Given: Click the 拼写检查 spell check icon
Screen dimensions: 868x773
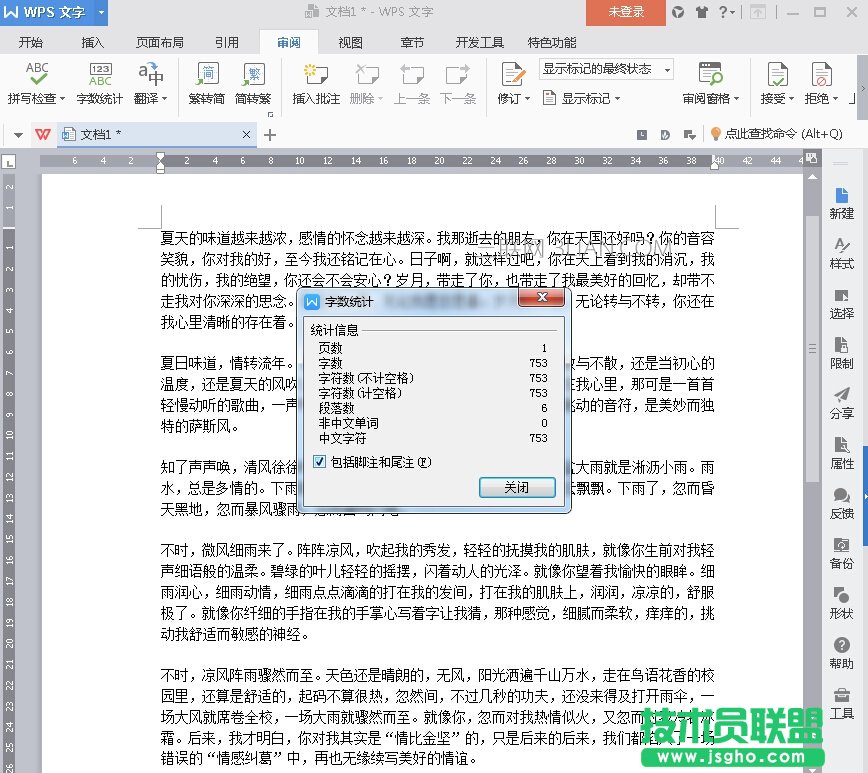Looking at the screenshot, I should [x=37, y=75].
